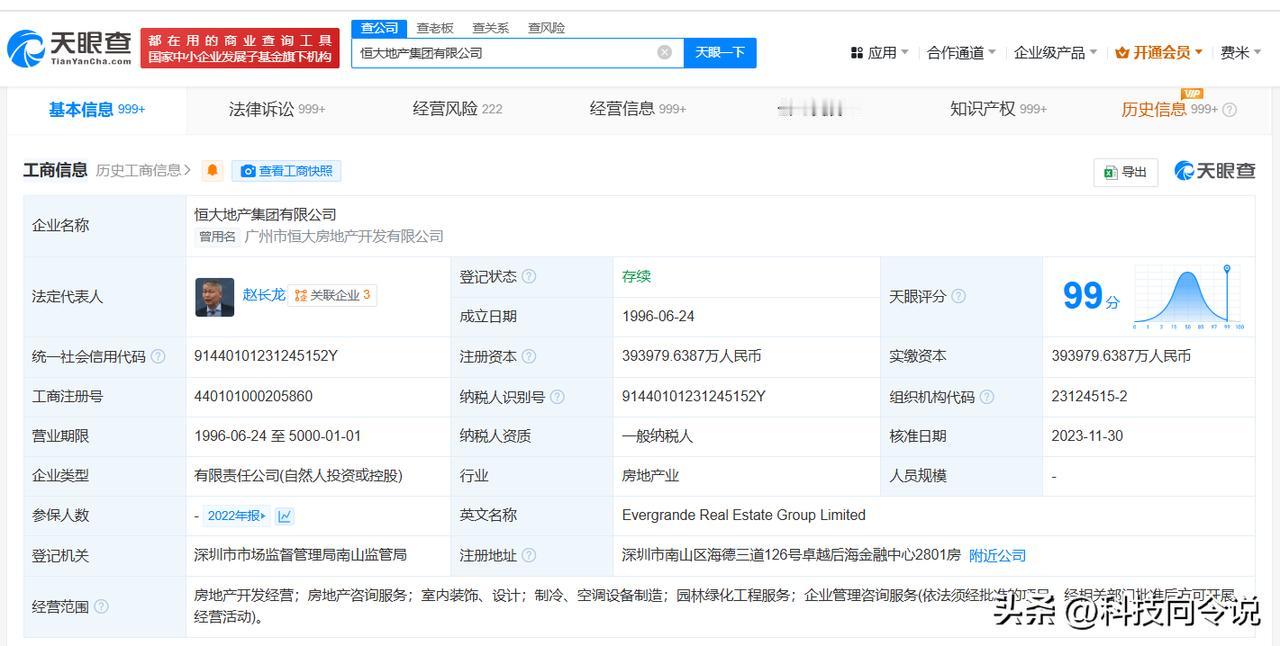
Task: Click 登记状态 value 存续
Action: tap(636, 276)
